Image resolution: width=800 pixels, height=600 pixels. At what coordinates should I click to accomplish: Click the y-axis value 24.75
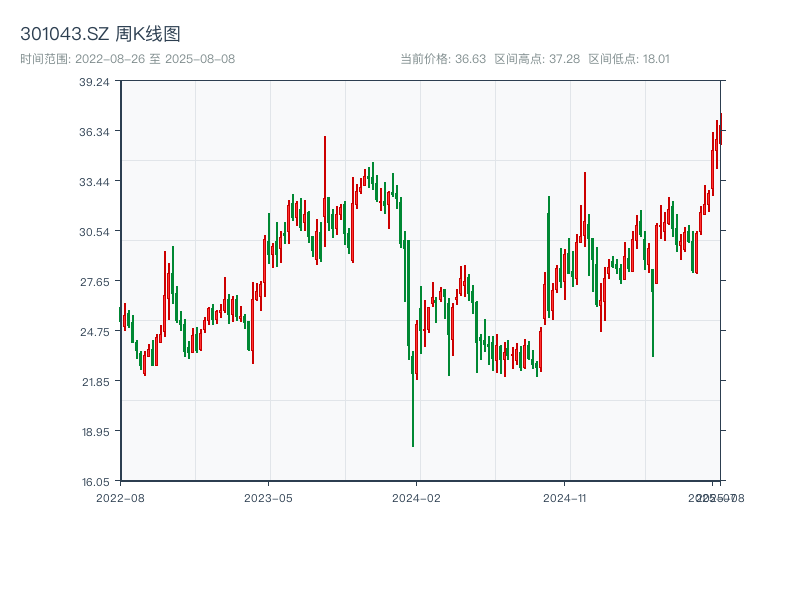pyautogui.click(x=94, y=332)
